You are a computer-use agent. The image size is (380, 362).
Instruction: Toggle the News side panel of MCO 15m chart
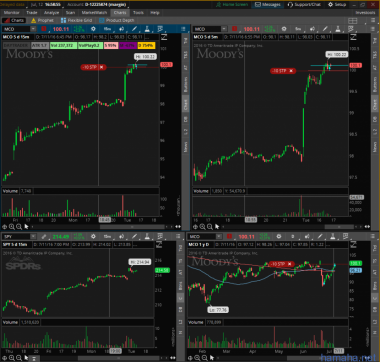(x=186, y=147)
